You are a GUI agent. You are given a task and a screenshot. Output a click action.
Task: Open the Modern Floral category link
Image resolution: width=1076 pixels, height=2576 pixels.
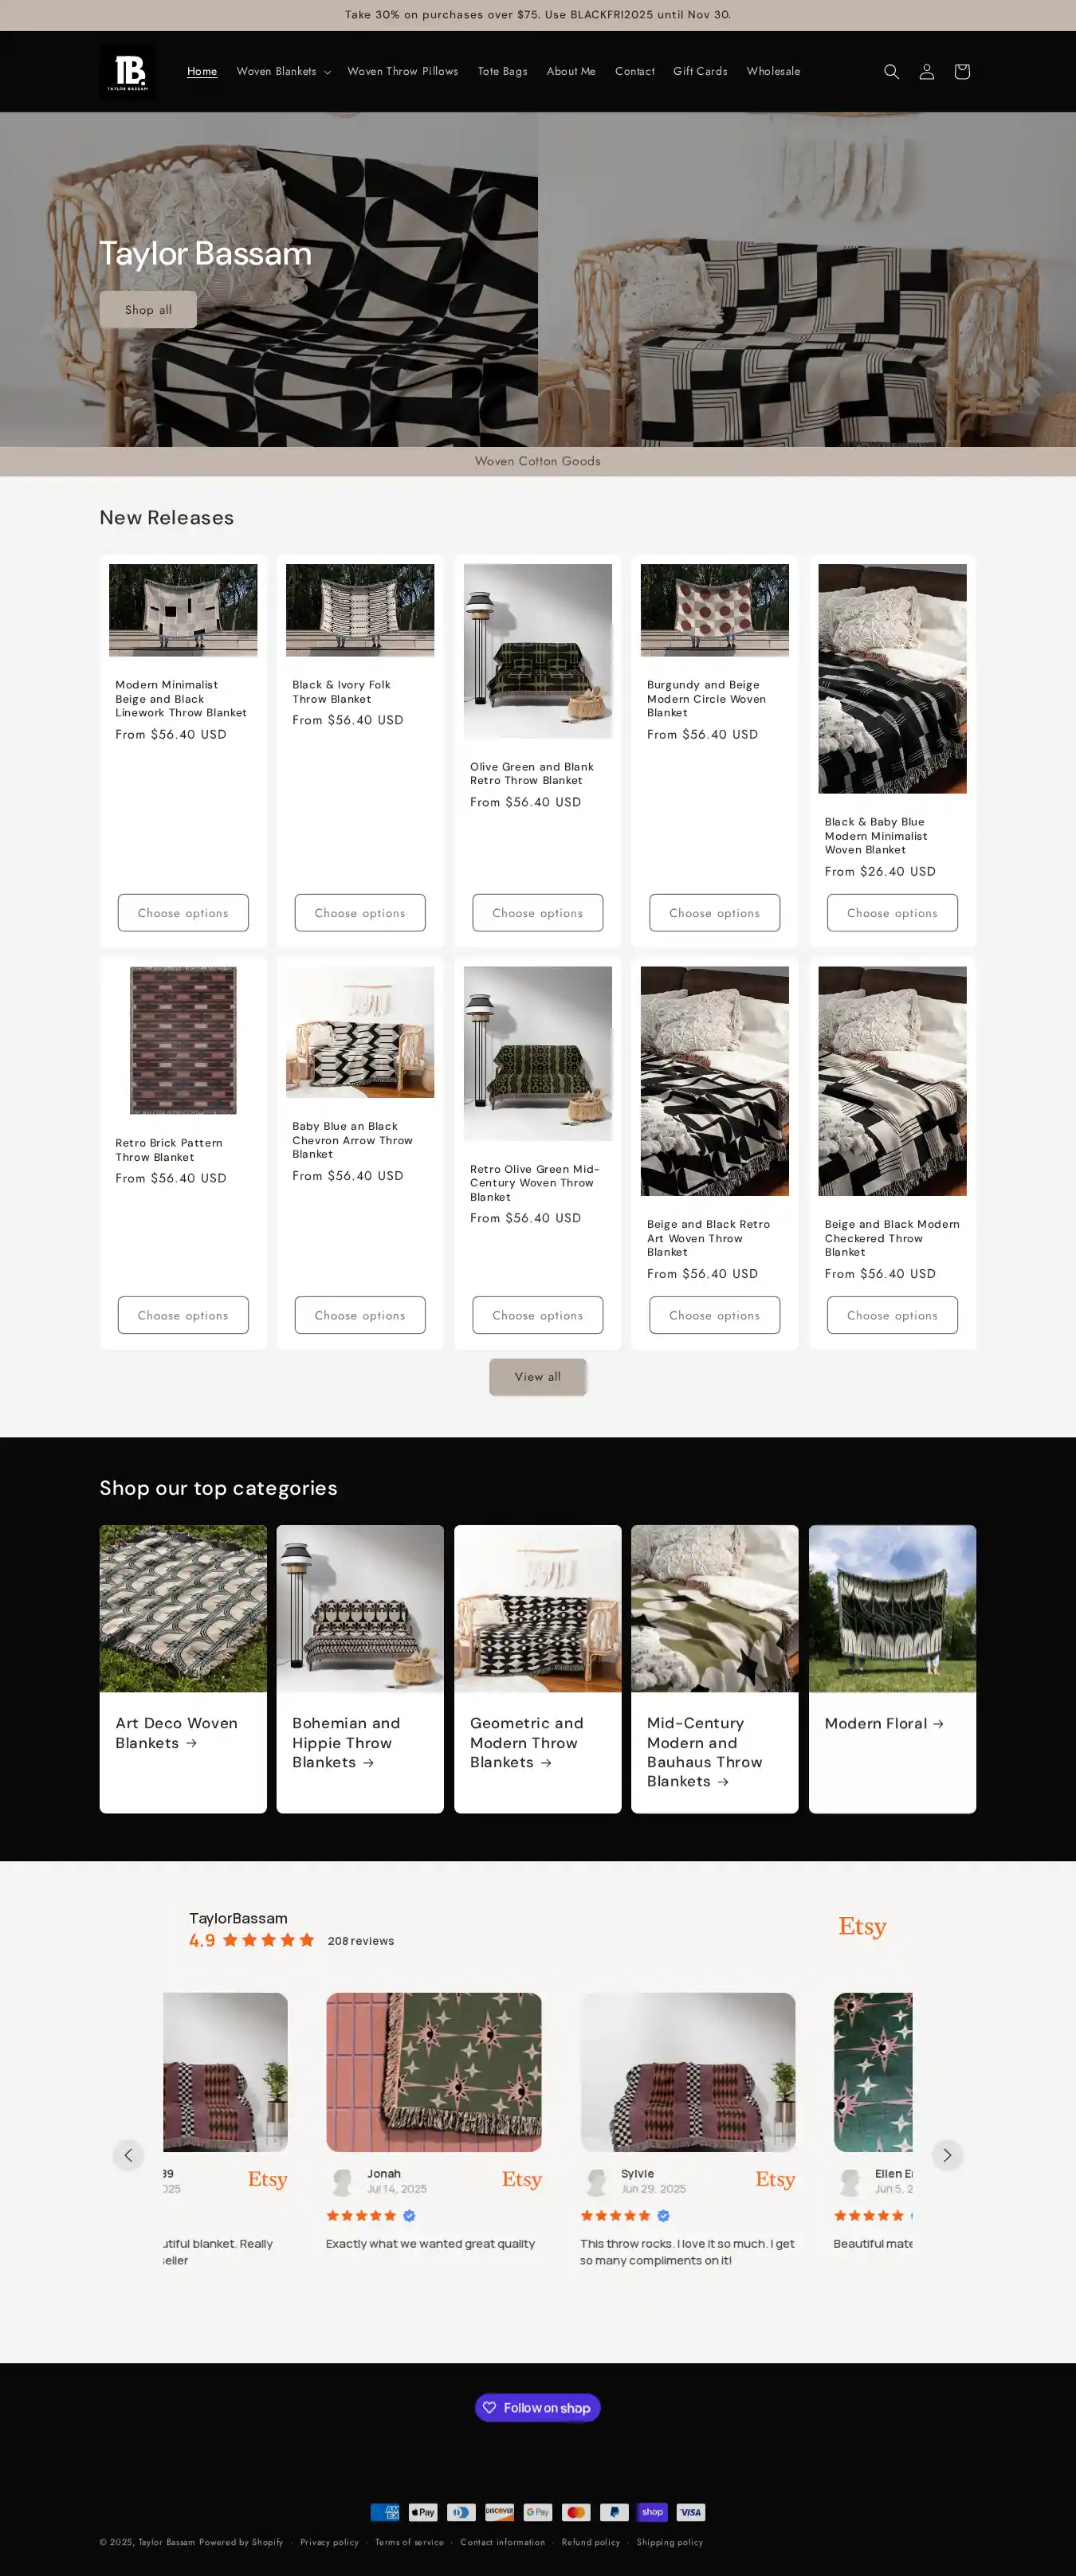884,1723
